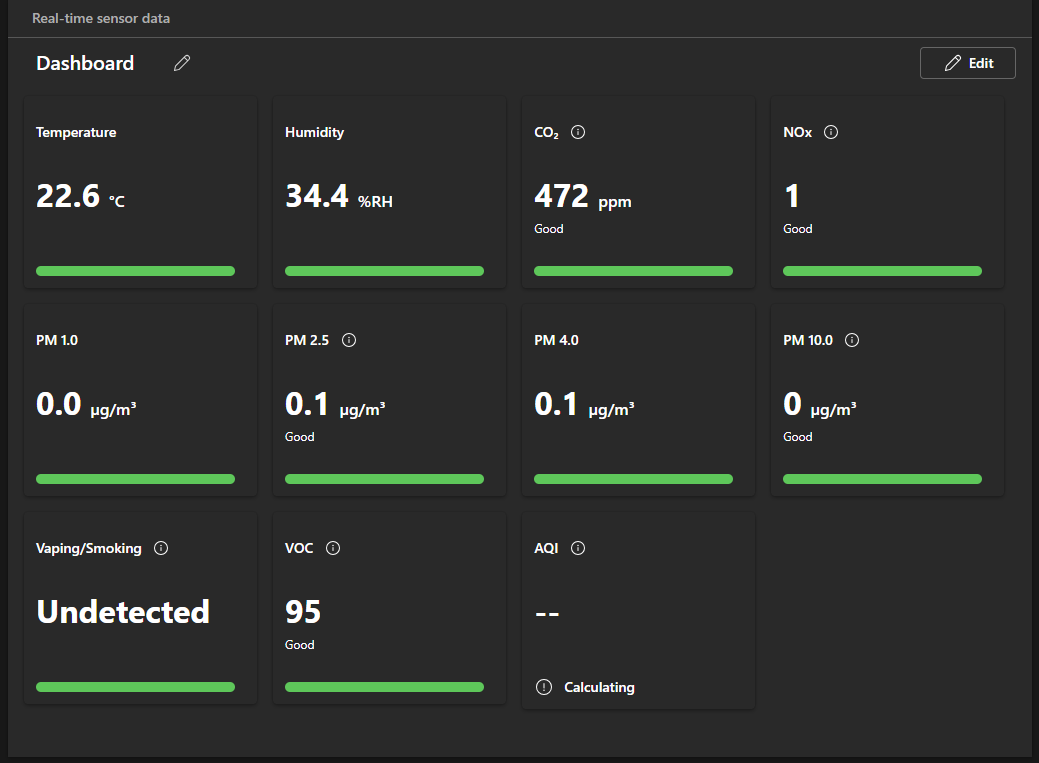Click the Temperature green status bar
Screen dimensions: 1039x763
coord(135,271)
